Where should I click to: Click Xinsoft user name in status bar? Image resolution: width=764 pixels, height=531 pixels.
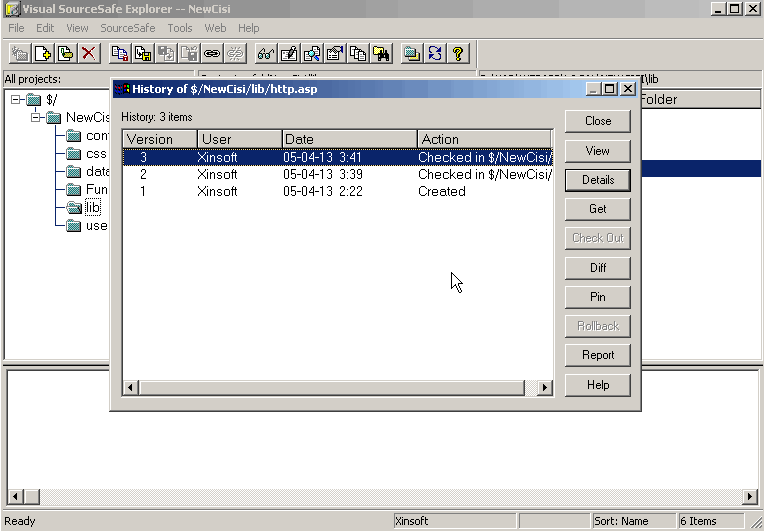point(454,521)
